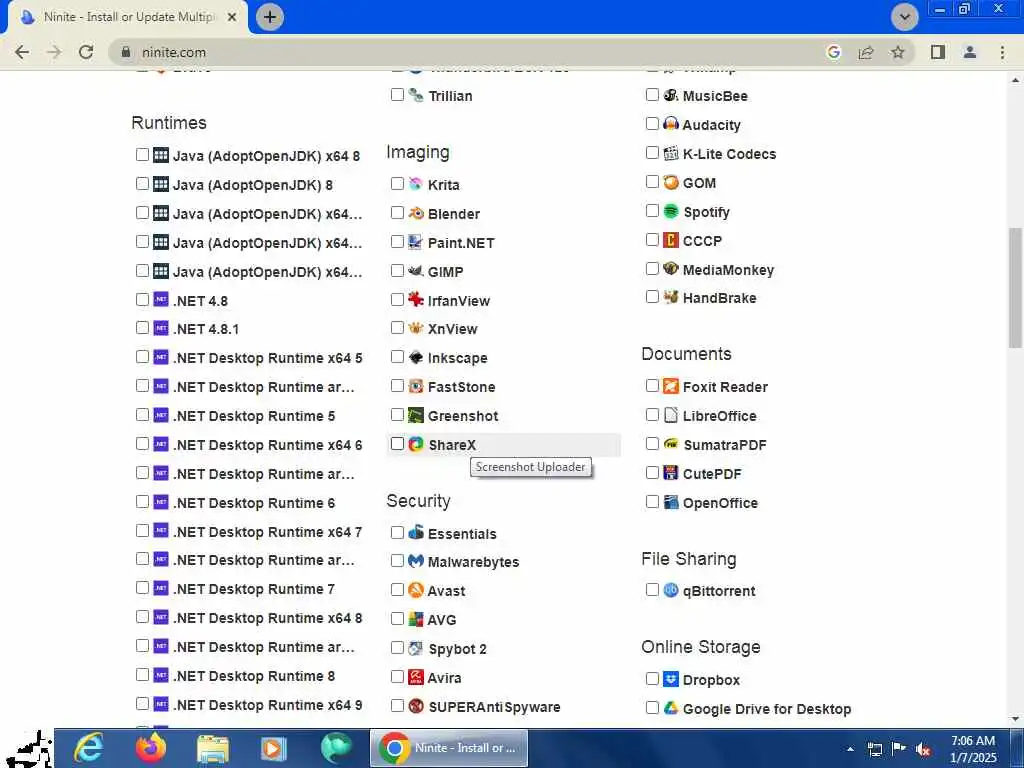
Task: Show hidden system tray icons
Action: click(850, 749)
